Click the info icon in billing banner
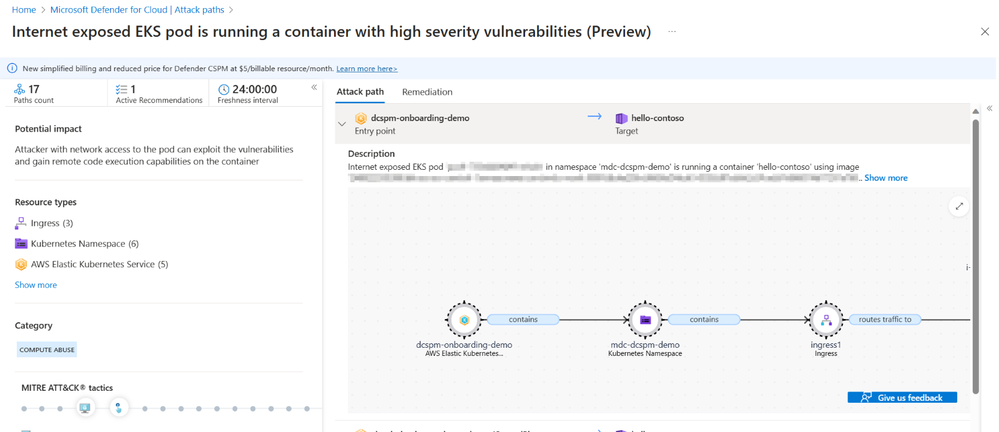The width and height of the screenshot is (999, 432). coord(12,68)
